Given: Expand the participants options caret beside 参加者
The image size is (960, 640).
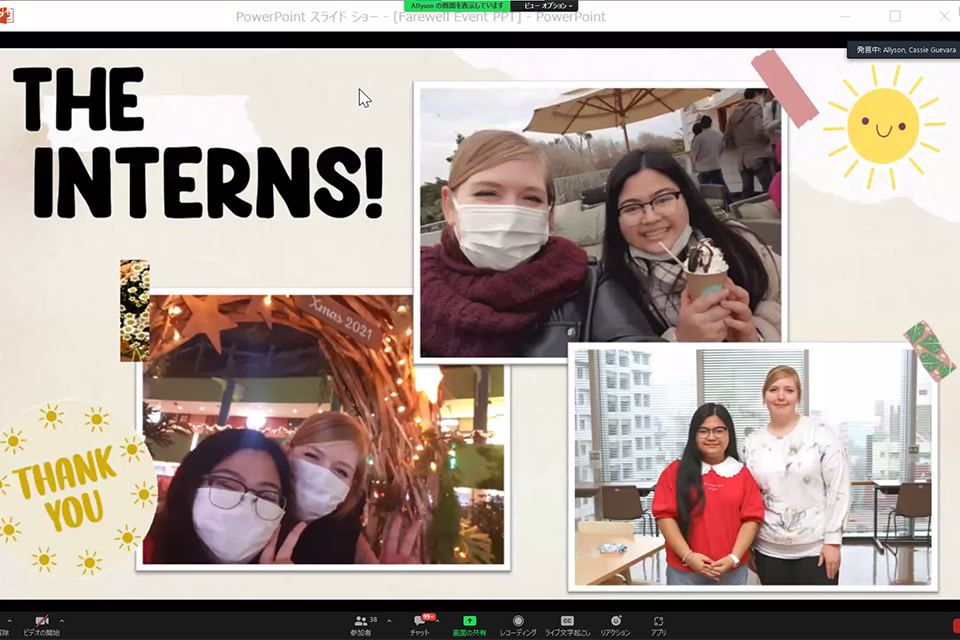Looking at the screenshot, I should [x=389, y=621].
